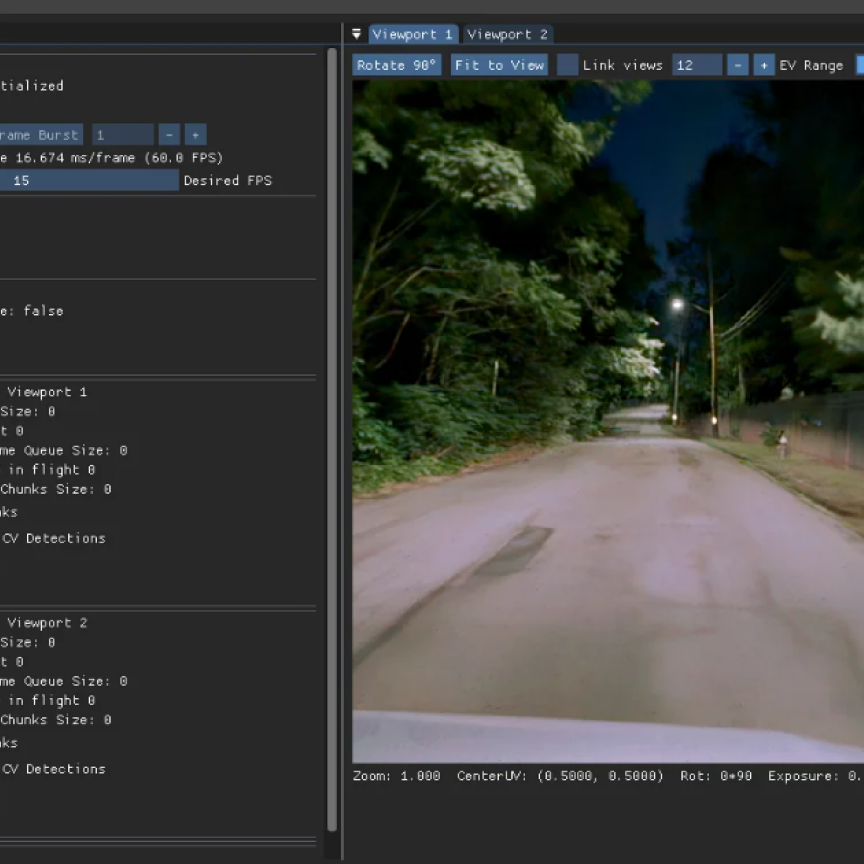Viewport: 864px width, 864px height.
Task: Switch to the Viewport 1 tab
Action: pos(412,33)
